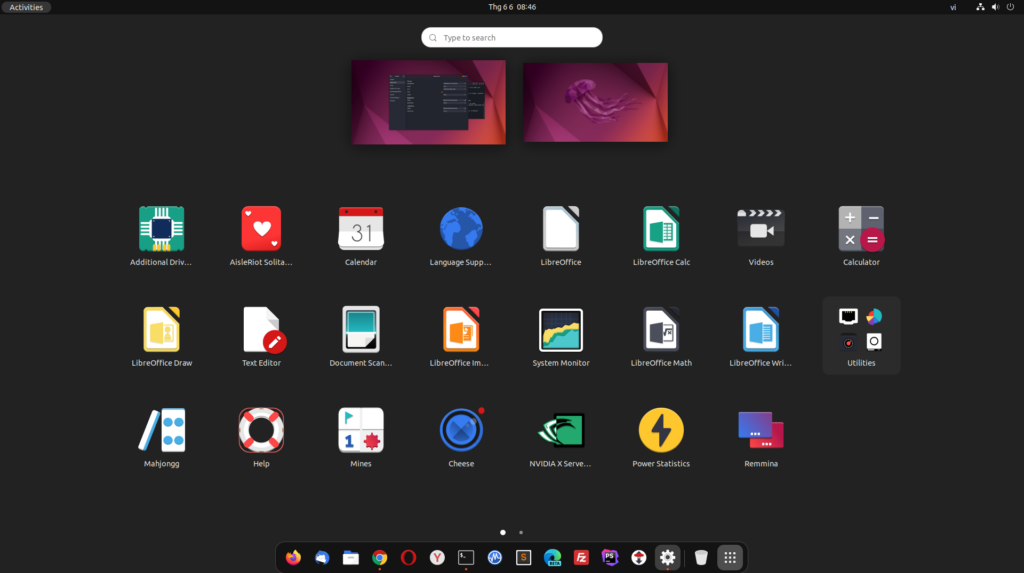Start the Mahjongg game
The width and height of the screenshot is (1024, 573).
coord(161,431)
